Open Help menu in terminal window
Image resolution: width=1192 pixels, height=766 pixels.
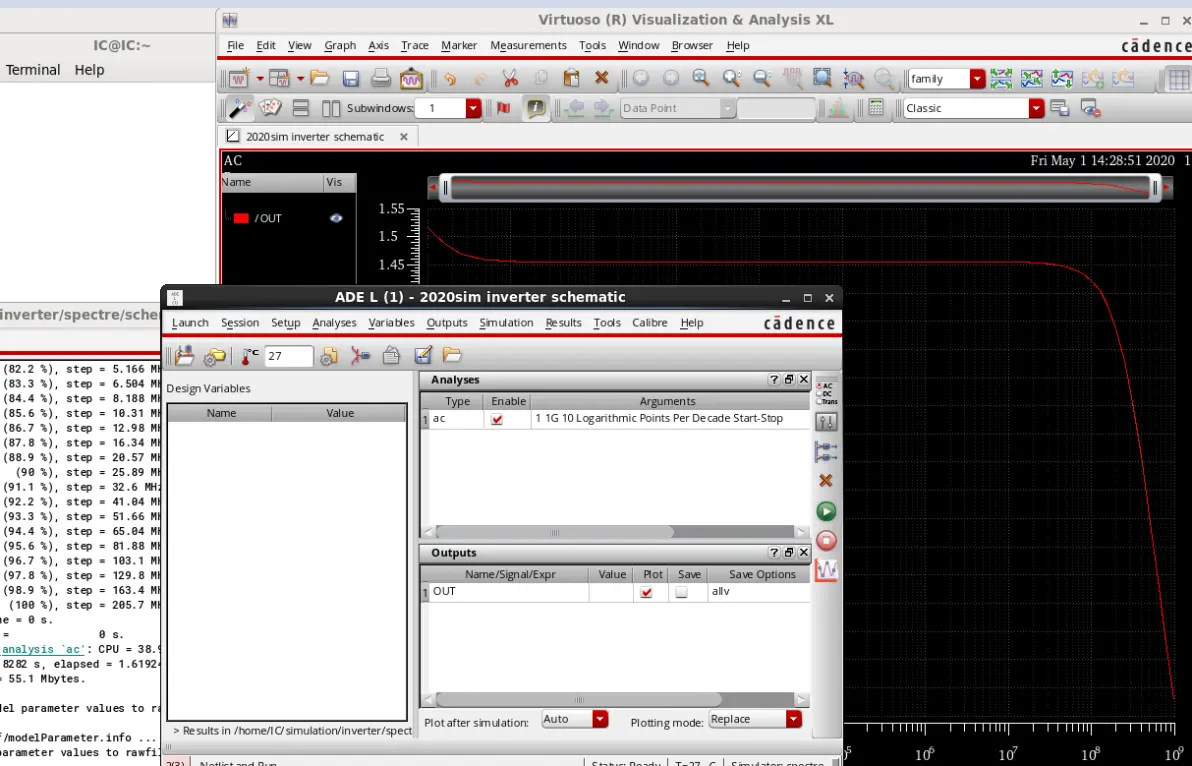tap(89, 70)
